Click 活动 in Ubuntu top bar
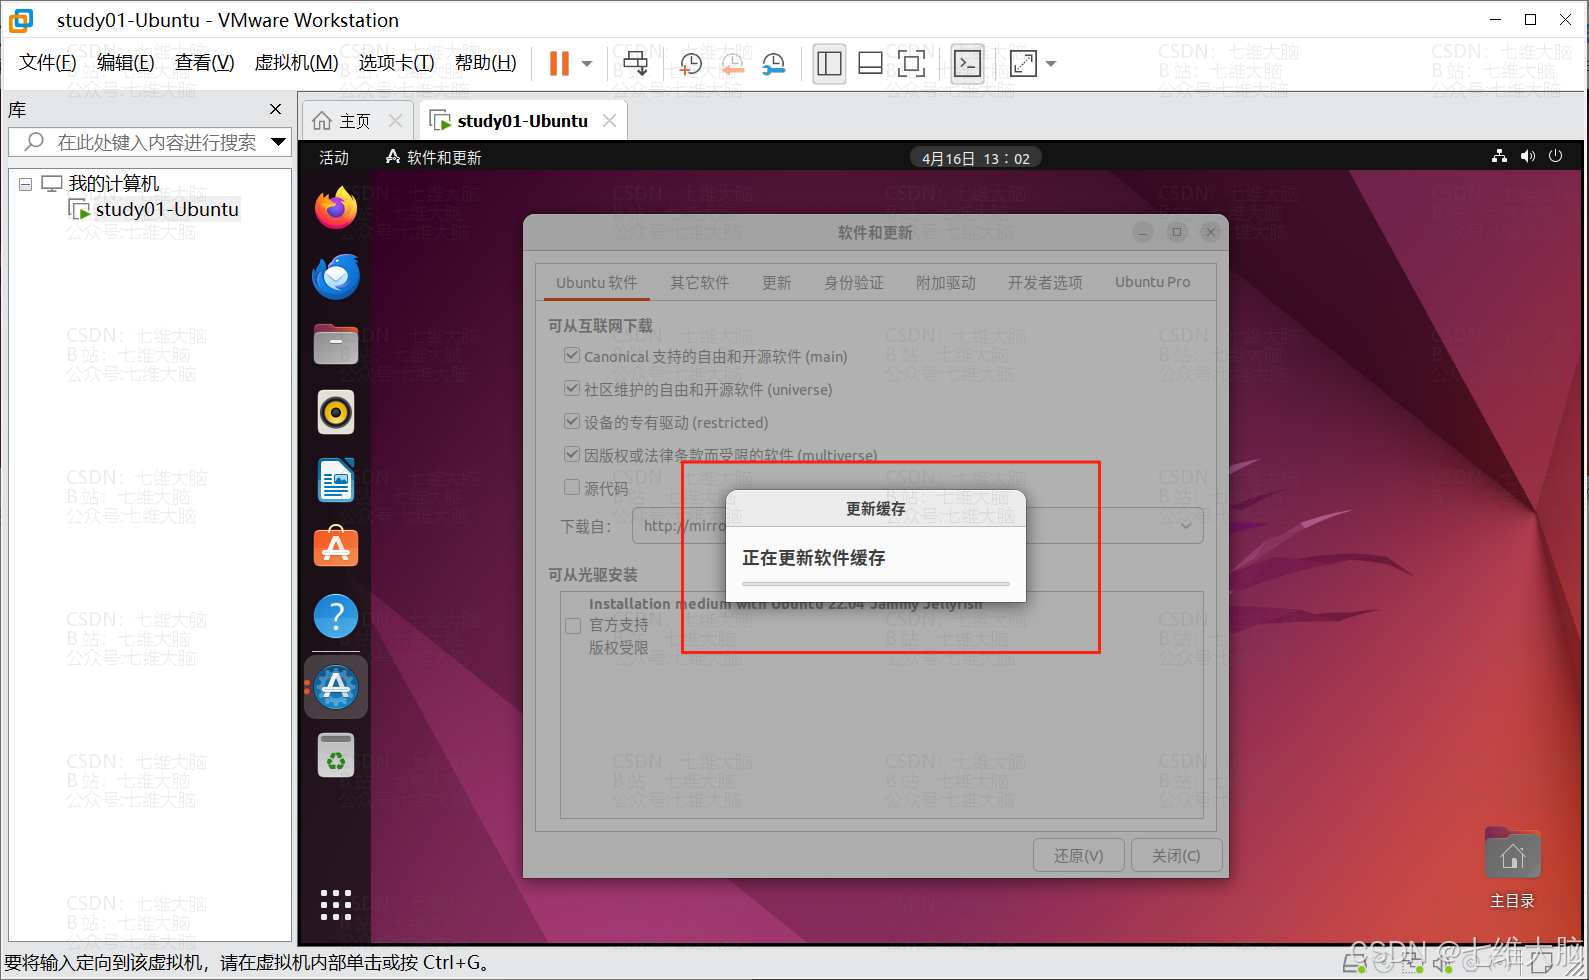This screenshot has height=980, width=1589. tap(334, 158)
